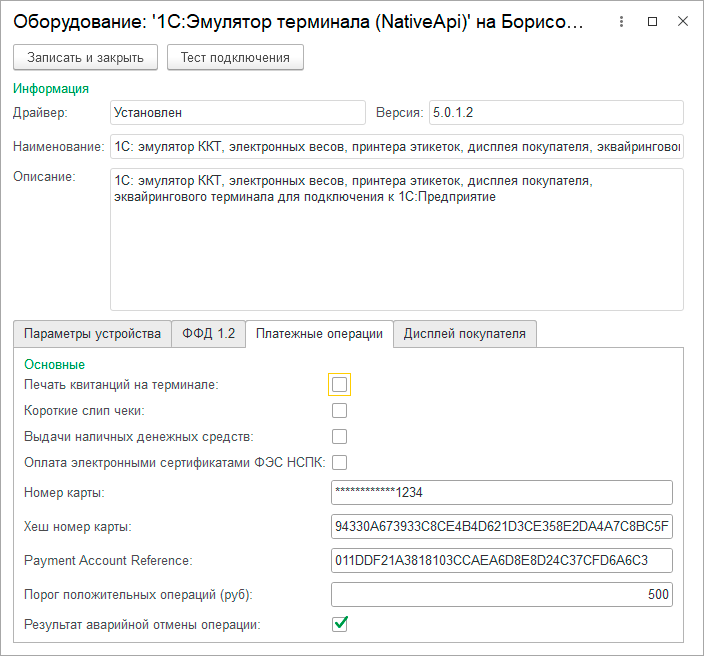Click inside the 'Описание' text area
This screenshot has width=704, height=656.
pos(397,239)
